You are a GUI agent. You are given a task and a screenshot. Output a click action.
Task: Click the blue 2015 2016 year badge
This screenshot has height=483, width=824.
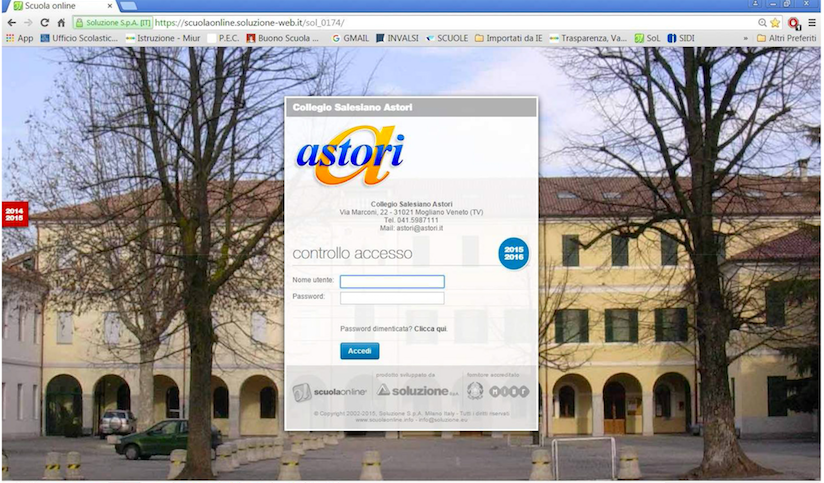pyautogui.click(x=513, y=253)
